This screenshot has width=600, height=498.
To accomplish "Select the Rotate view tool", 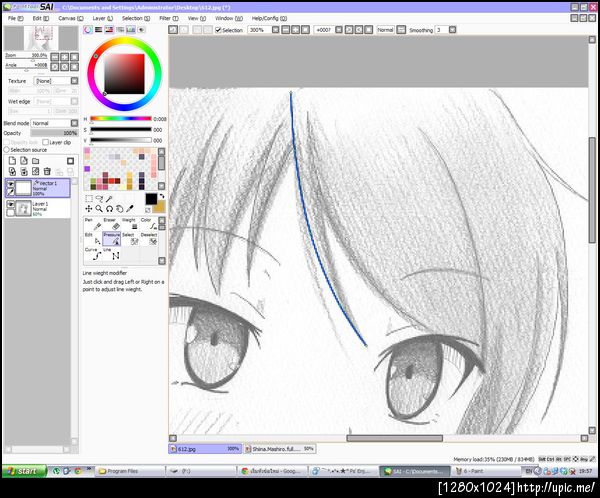I will point(109,209).
